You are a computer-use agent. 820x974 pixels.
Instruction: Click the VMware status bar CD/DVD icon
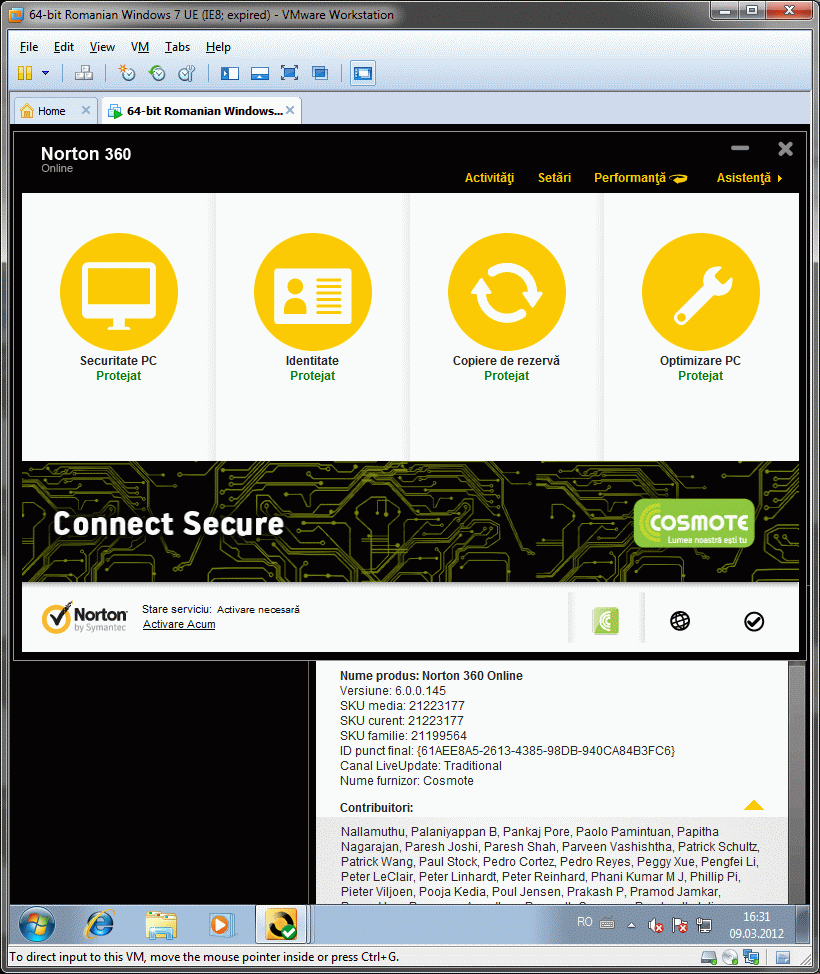pyautogui.click(x=730, y=957)
